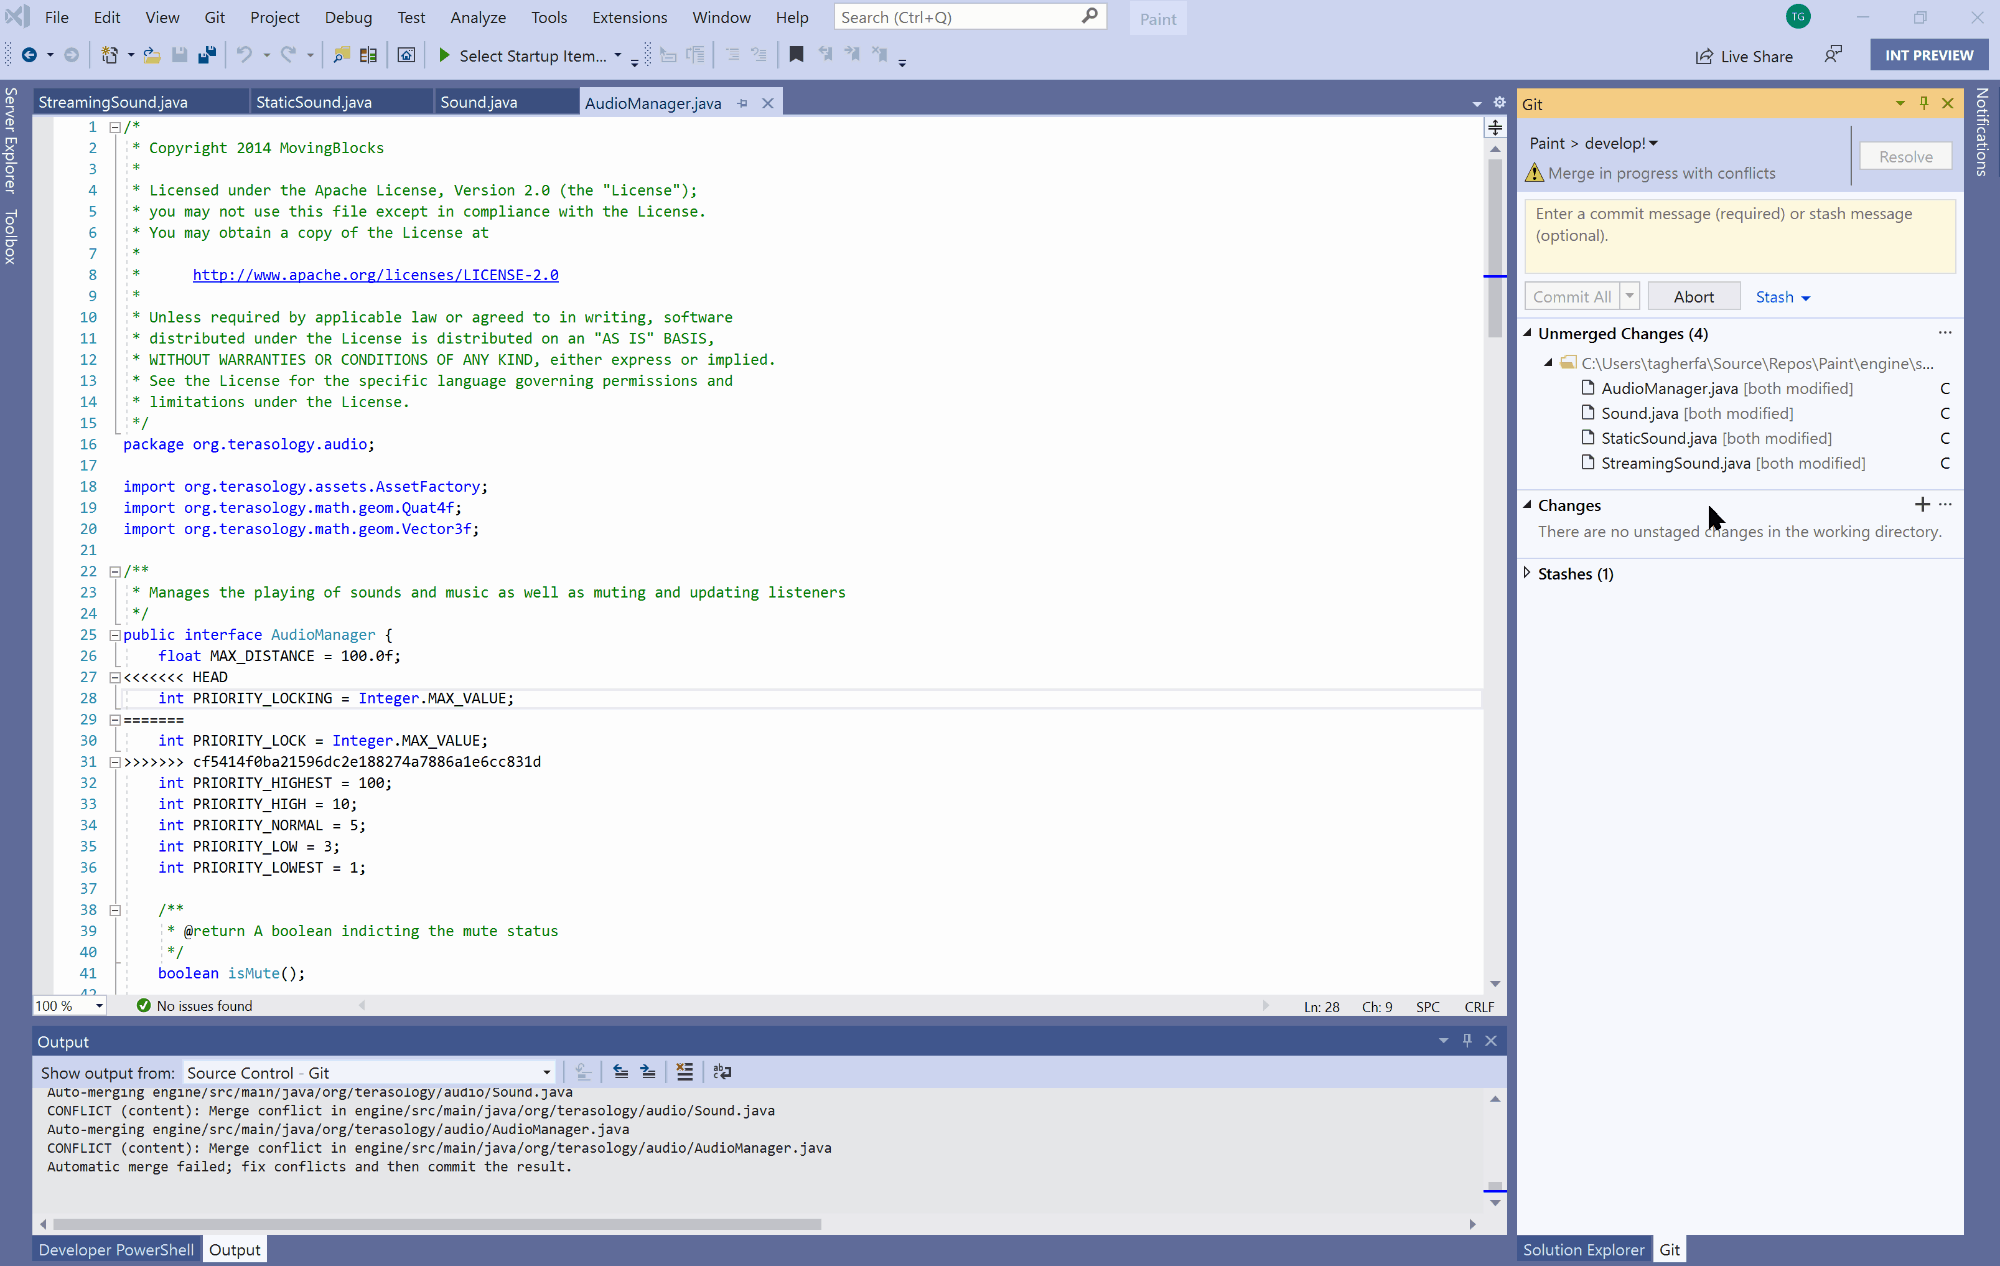Collapse the repository folder tree node

(1548, 362)
